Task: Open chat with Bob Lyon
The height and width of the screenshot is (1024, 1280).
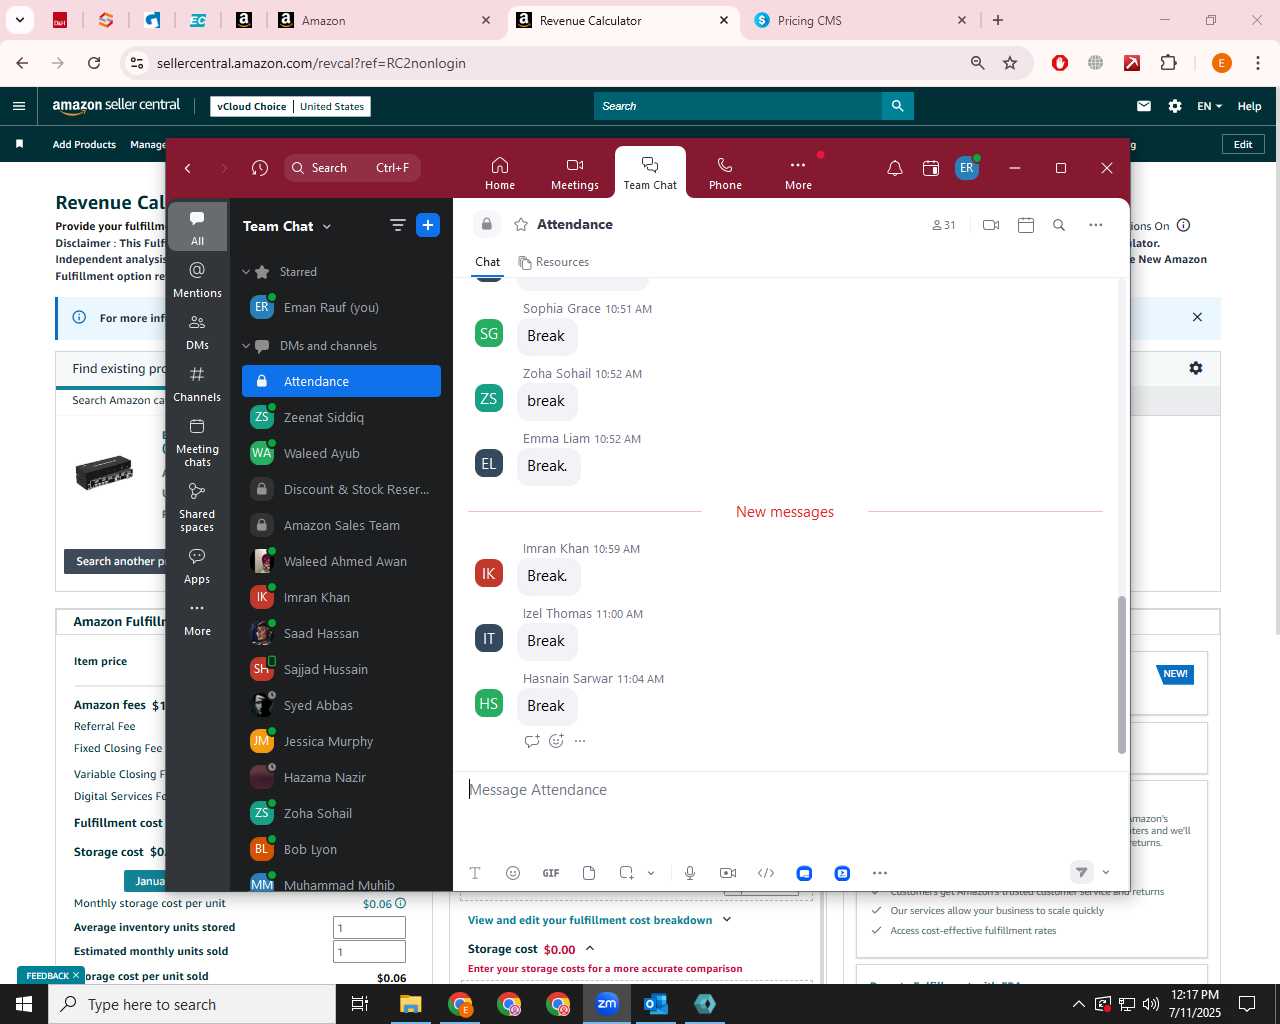Action: 341,849
